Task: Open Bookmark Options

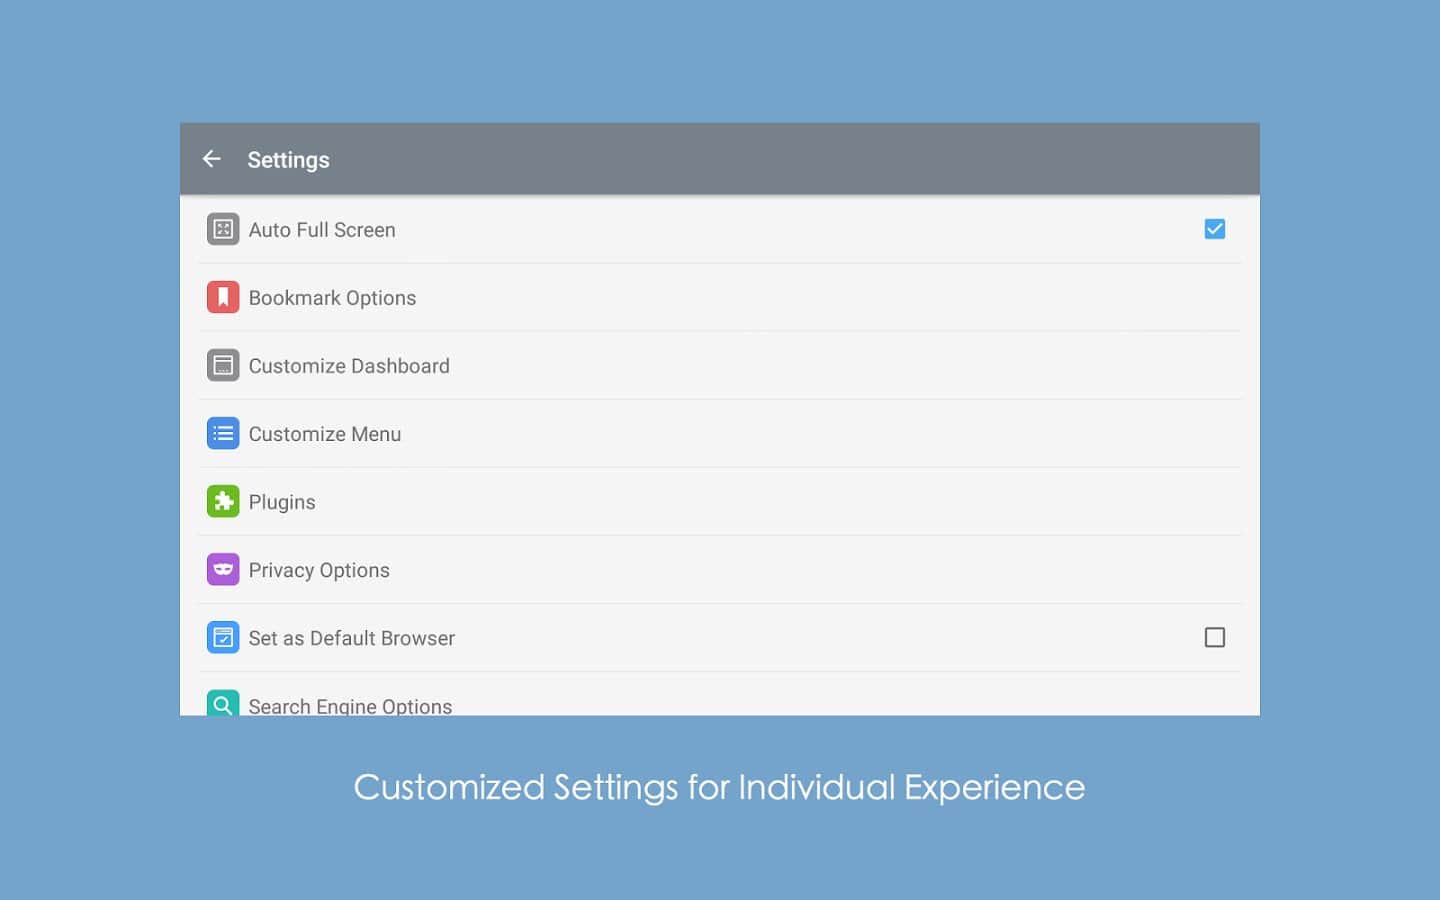Action: coord(332,298)
